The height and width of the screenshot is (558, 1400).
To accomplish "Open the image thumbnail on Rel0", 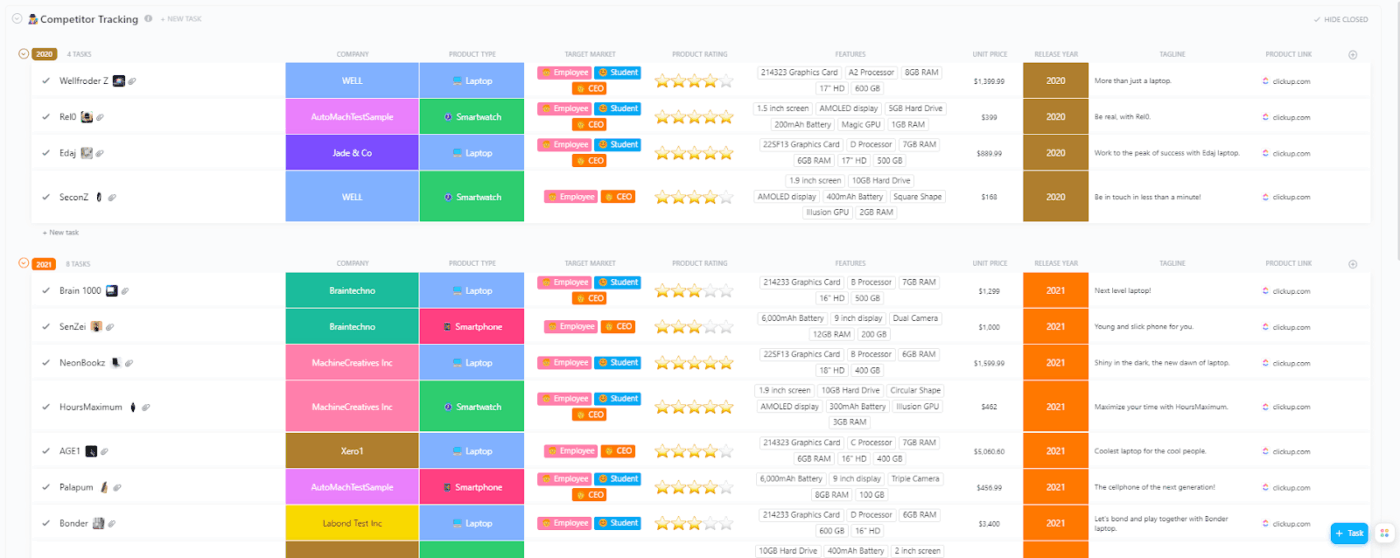I will 87,117.
